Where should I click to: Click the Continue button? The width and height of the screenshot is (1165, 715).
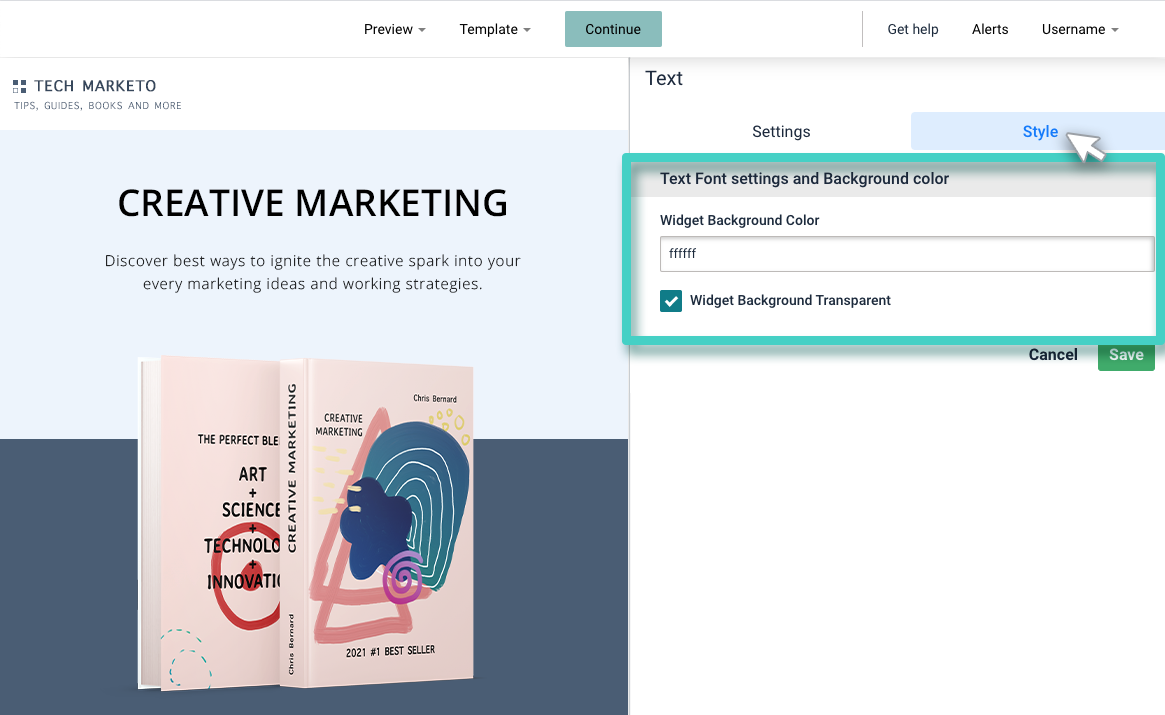(613, 29)
